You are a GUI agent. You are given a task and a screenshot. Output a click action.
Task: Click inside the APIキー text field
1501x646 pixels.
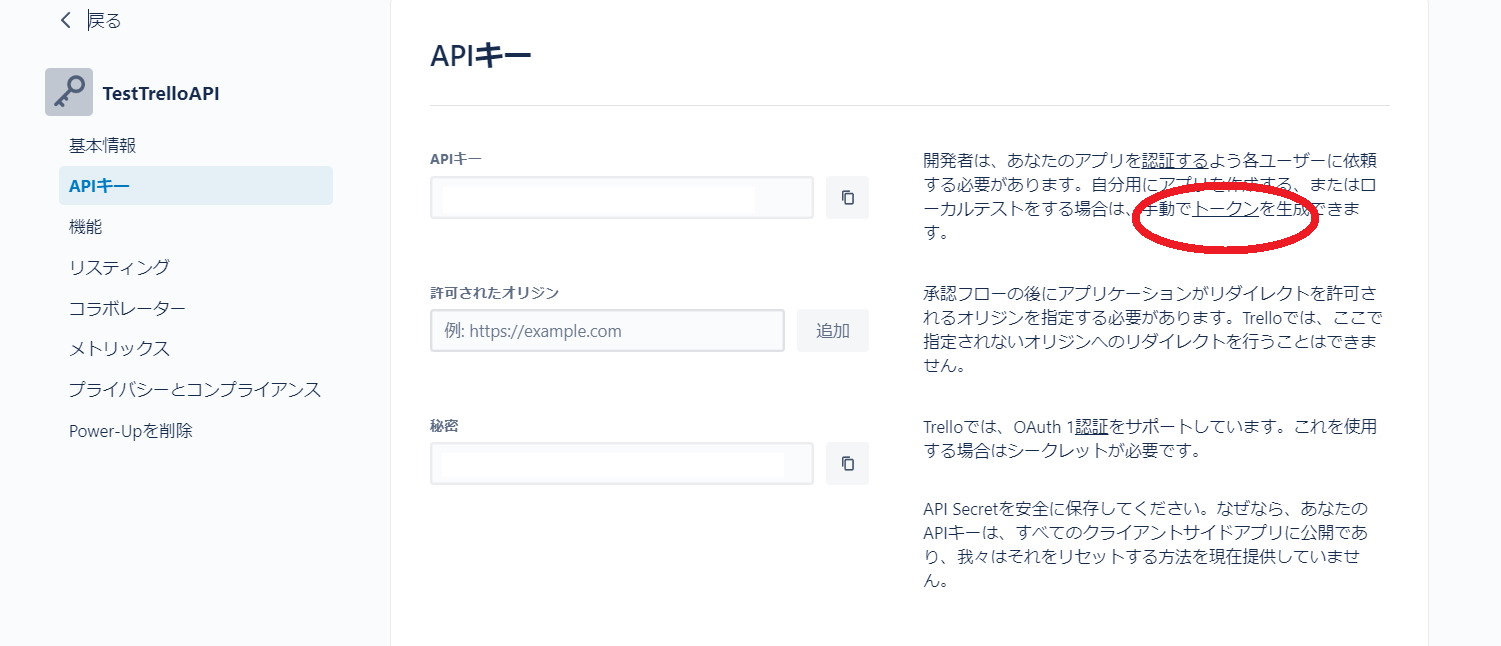[x=620, y=197]
